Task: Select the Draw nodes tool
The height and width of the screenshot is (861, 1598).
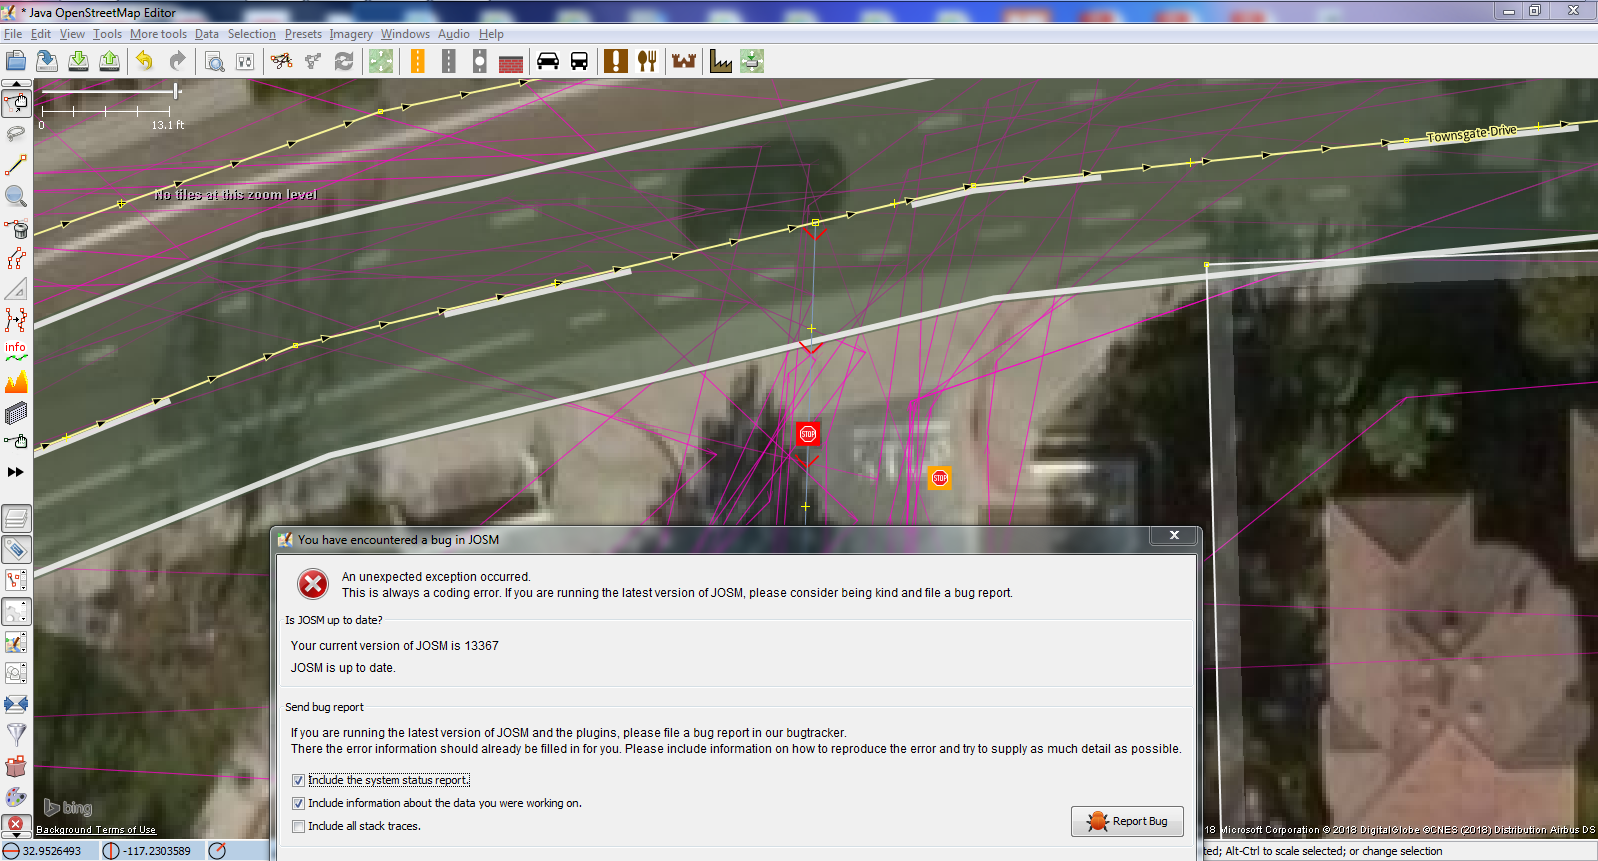Action: tap(16, 165)
